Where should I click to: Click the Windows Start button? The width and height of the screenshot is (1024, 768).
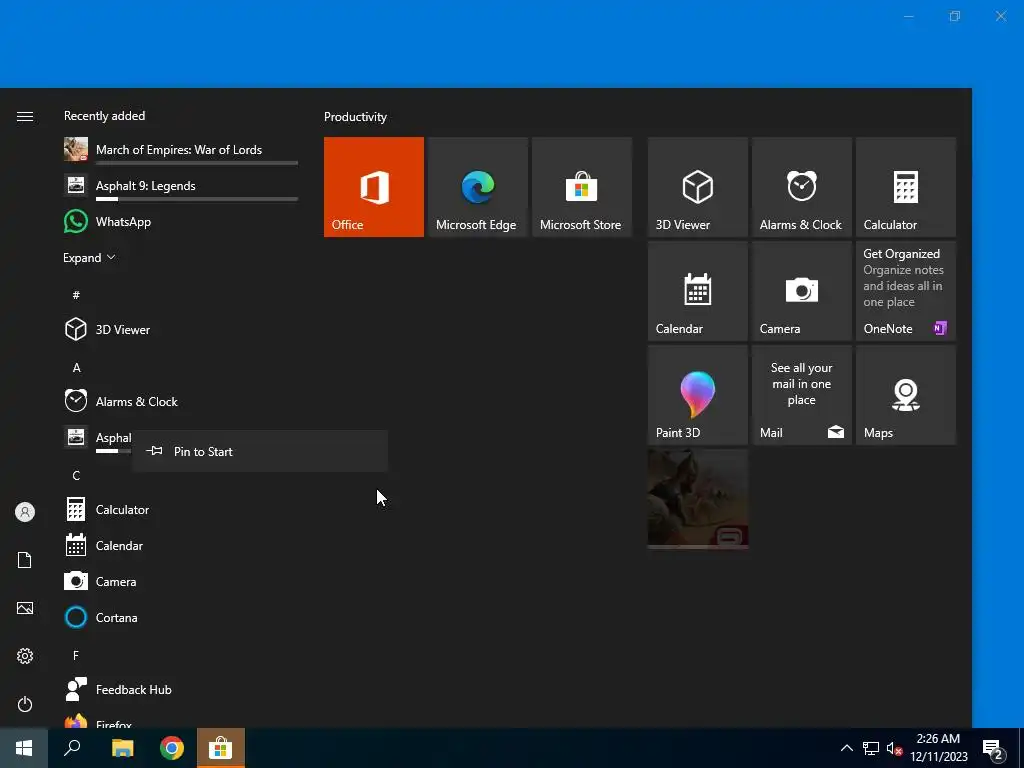tap(24, 748)
